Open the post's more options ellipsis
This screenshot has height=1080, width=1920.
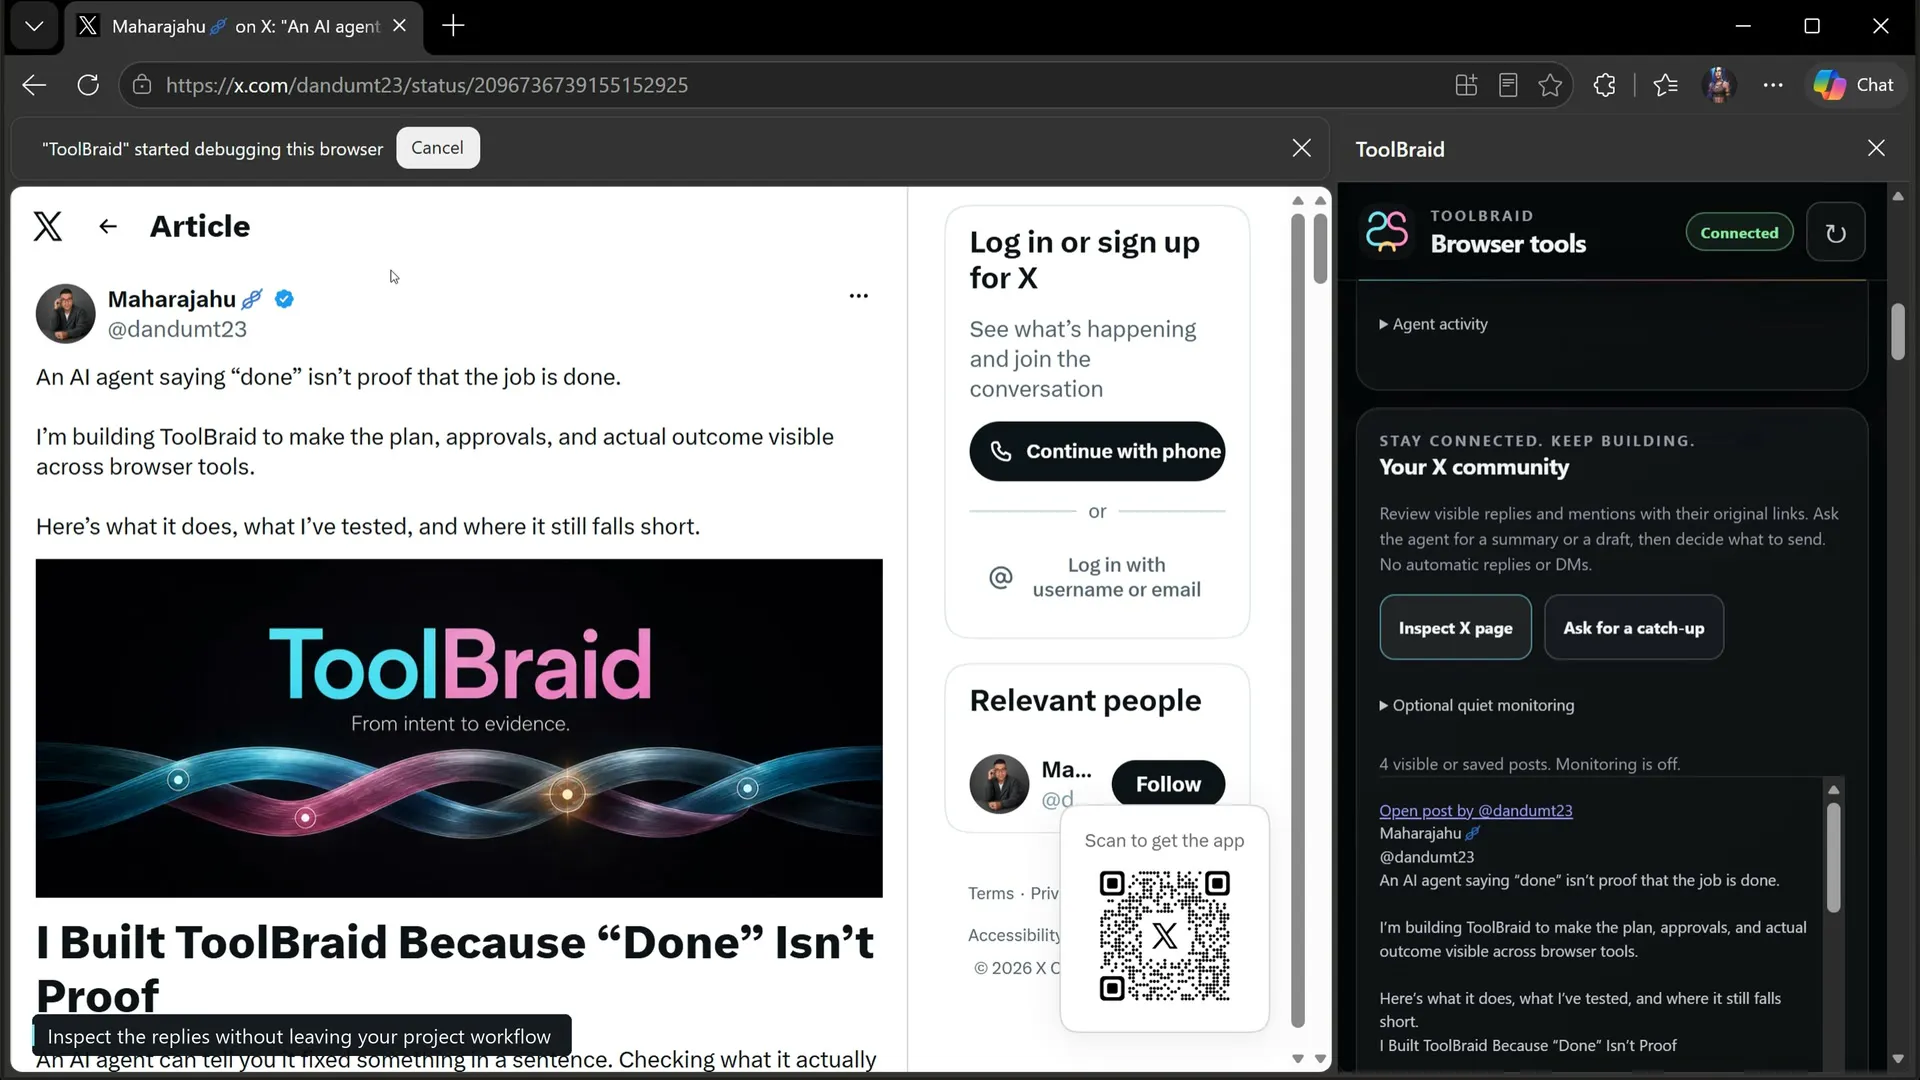(x=858, y=296)
